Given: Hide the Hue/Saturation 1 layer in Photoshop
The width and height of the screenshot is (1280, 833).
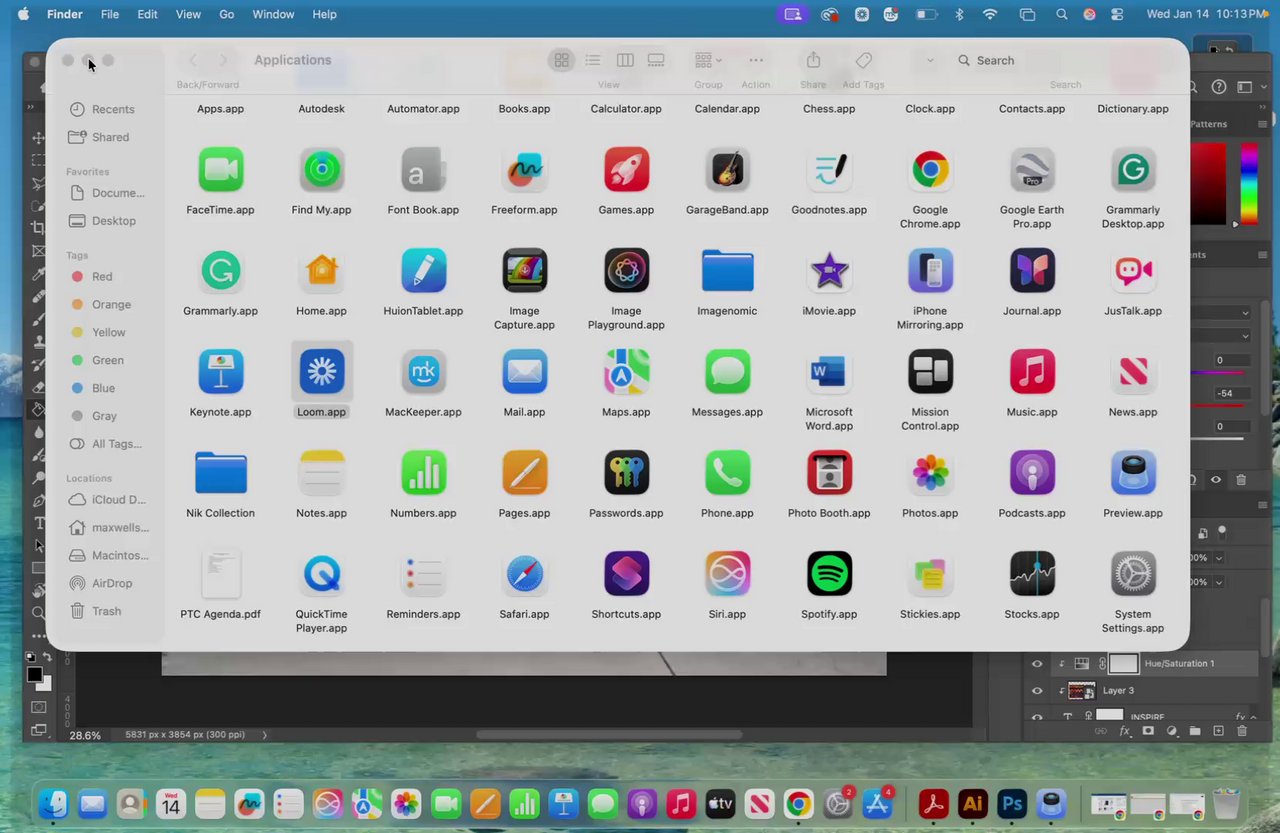Looking at the screenshot, I should point(1037,663).
